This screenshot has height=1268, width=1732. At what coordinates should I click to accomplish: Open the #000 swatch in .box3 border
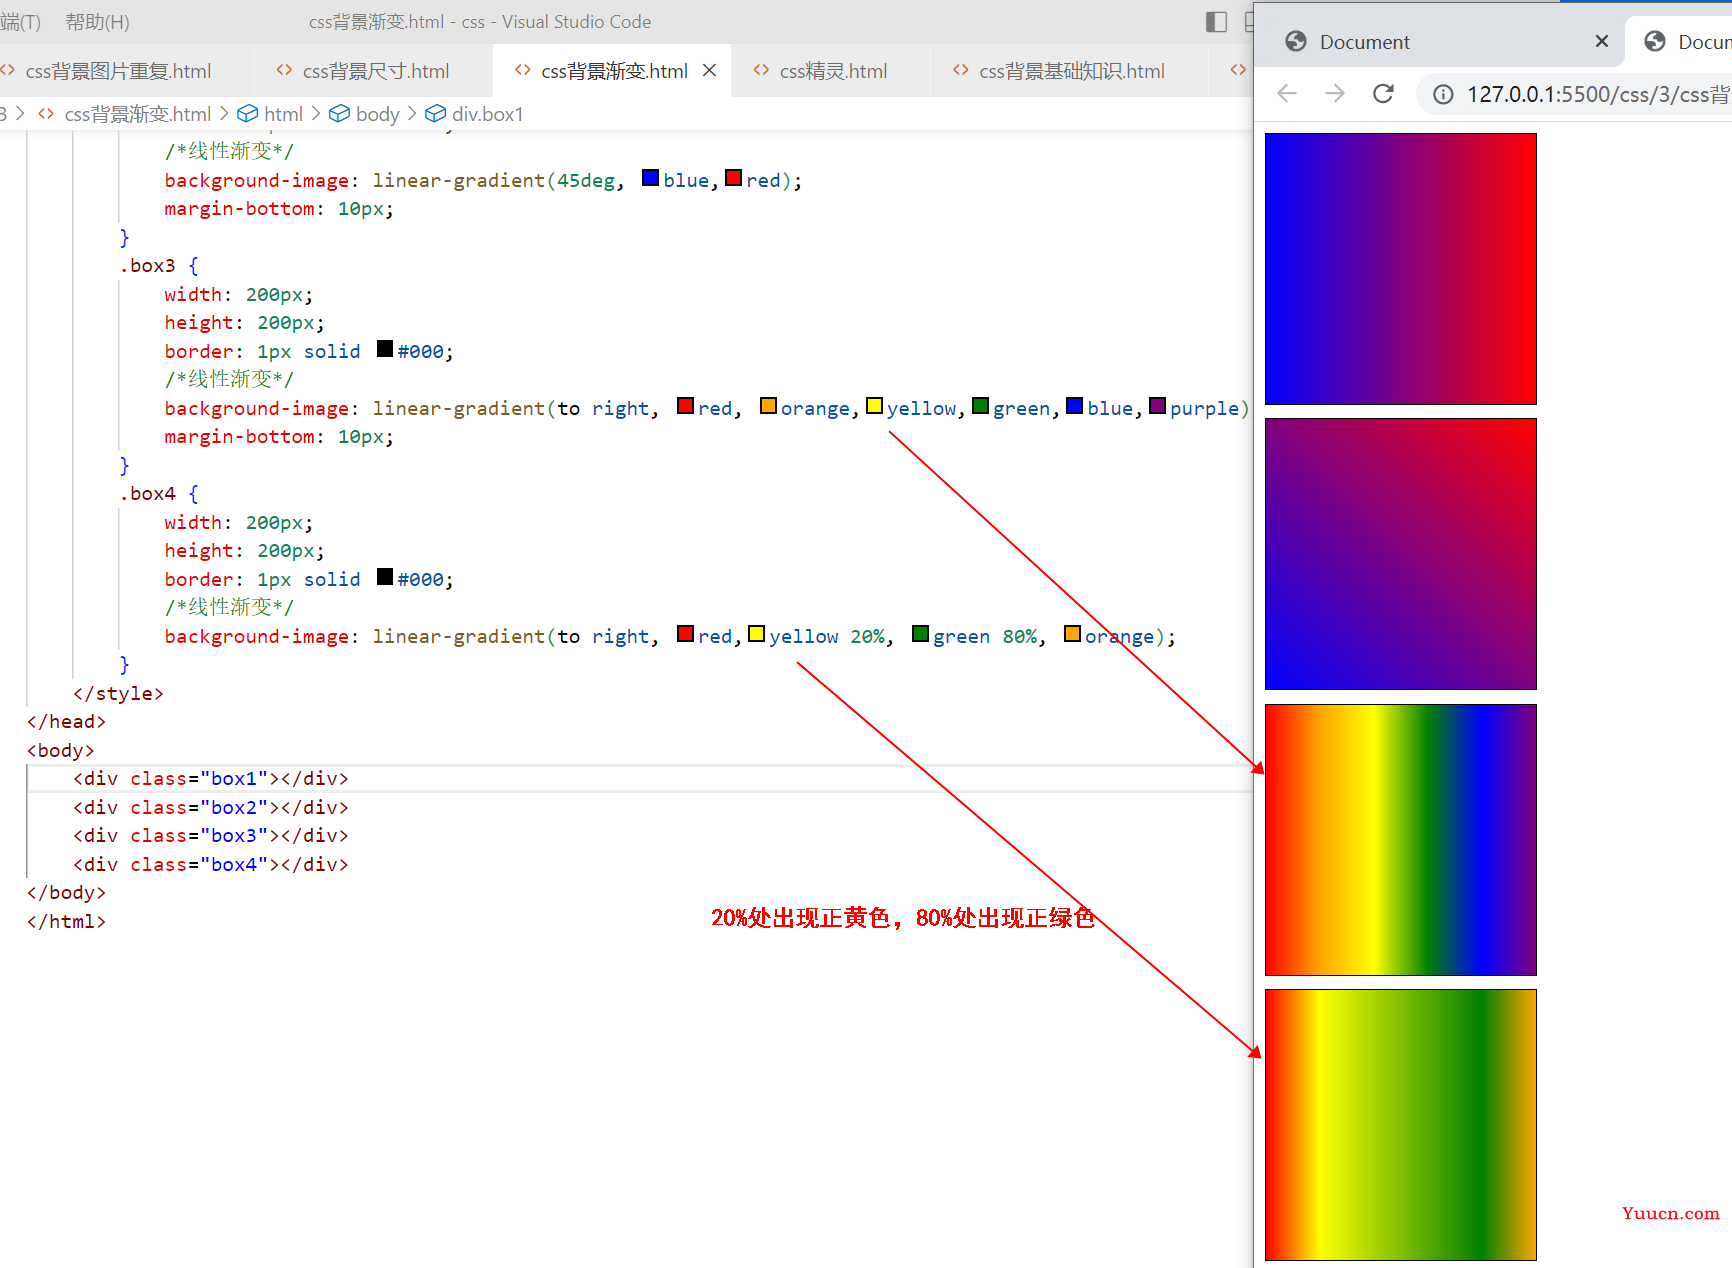click(385, 349)
